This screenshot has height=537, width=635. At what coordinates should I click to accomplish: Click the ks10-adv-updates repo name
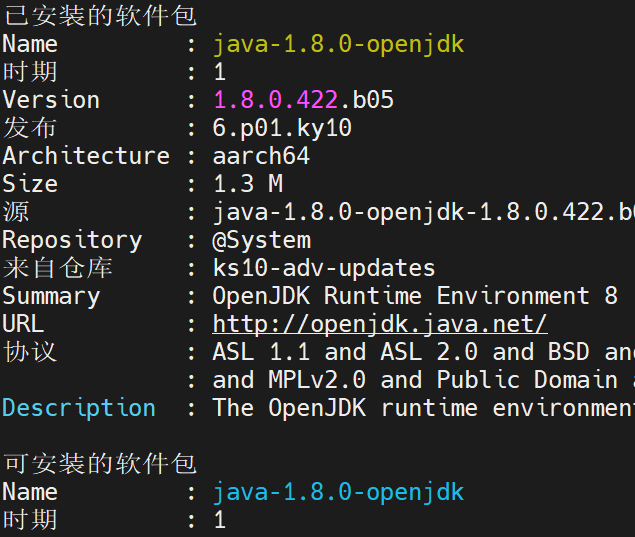(324, 268)
